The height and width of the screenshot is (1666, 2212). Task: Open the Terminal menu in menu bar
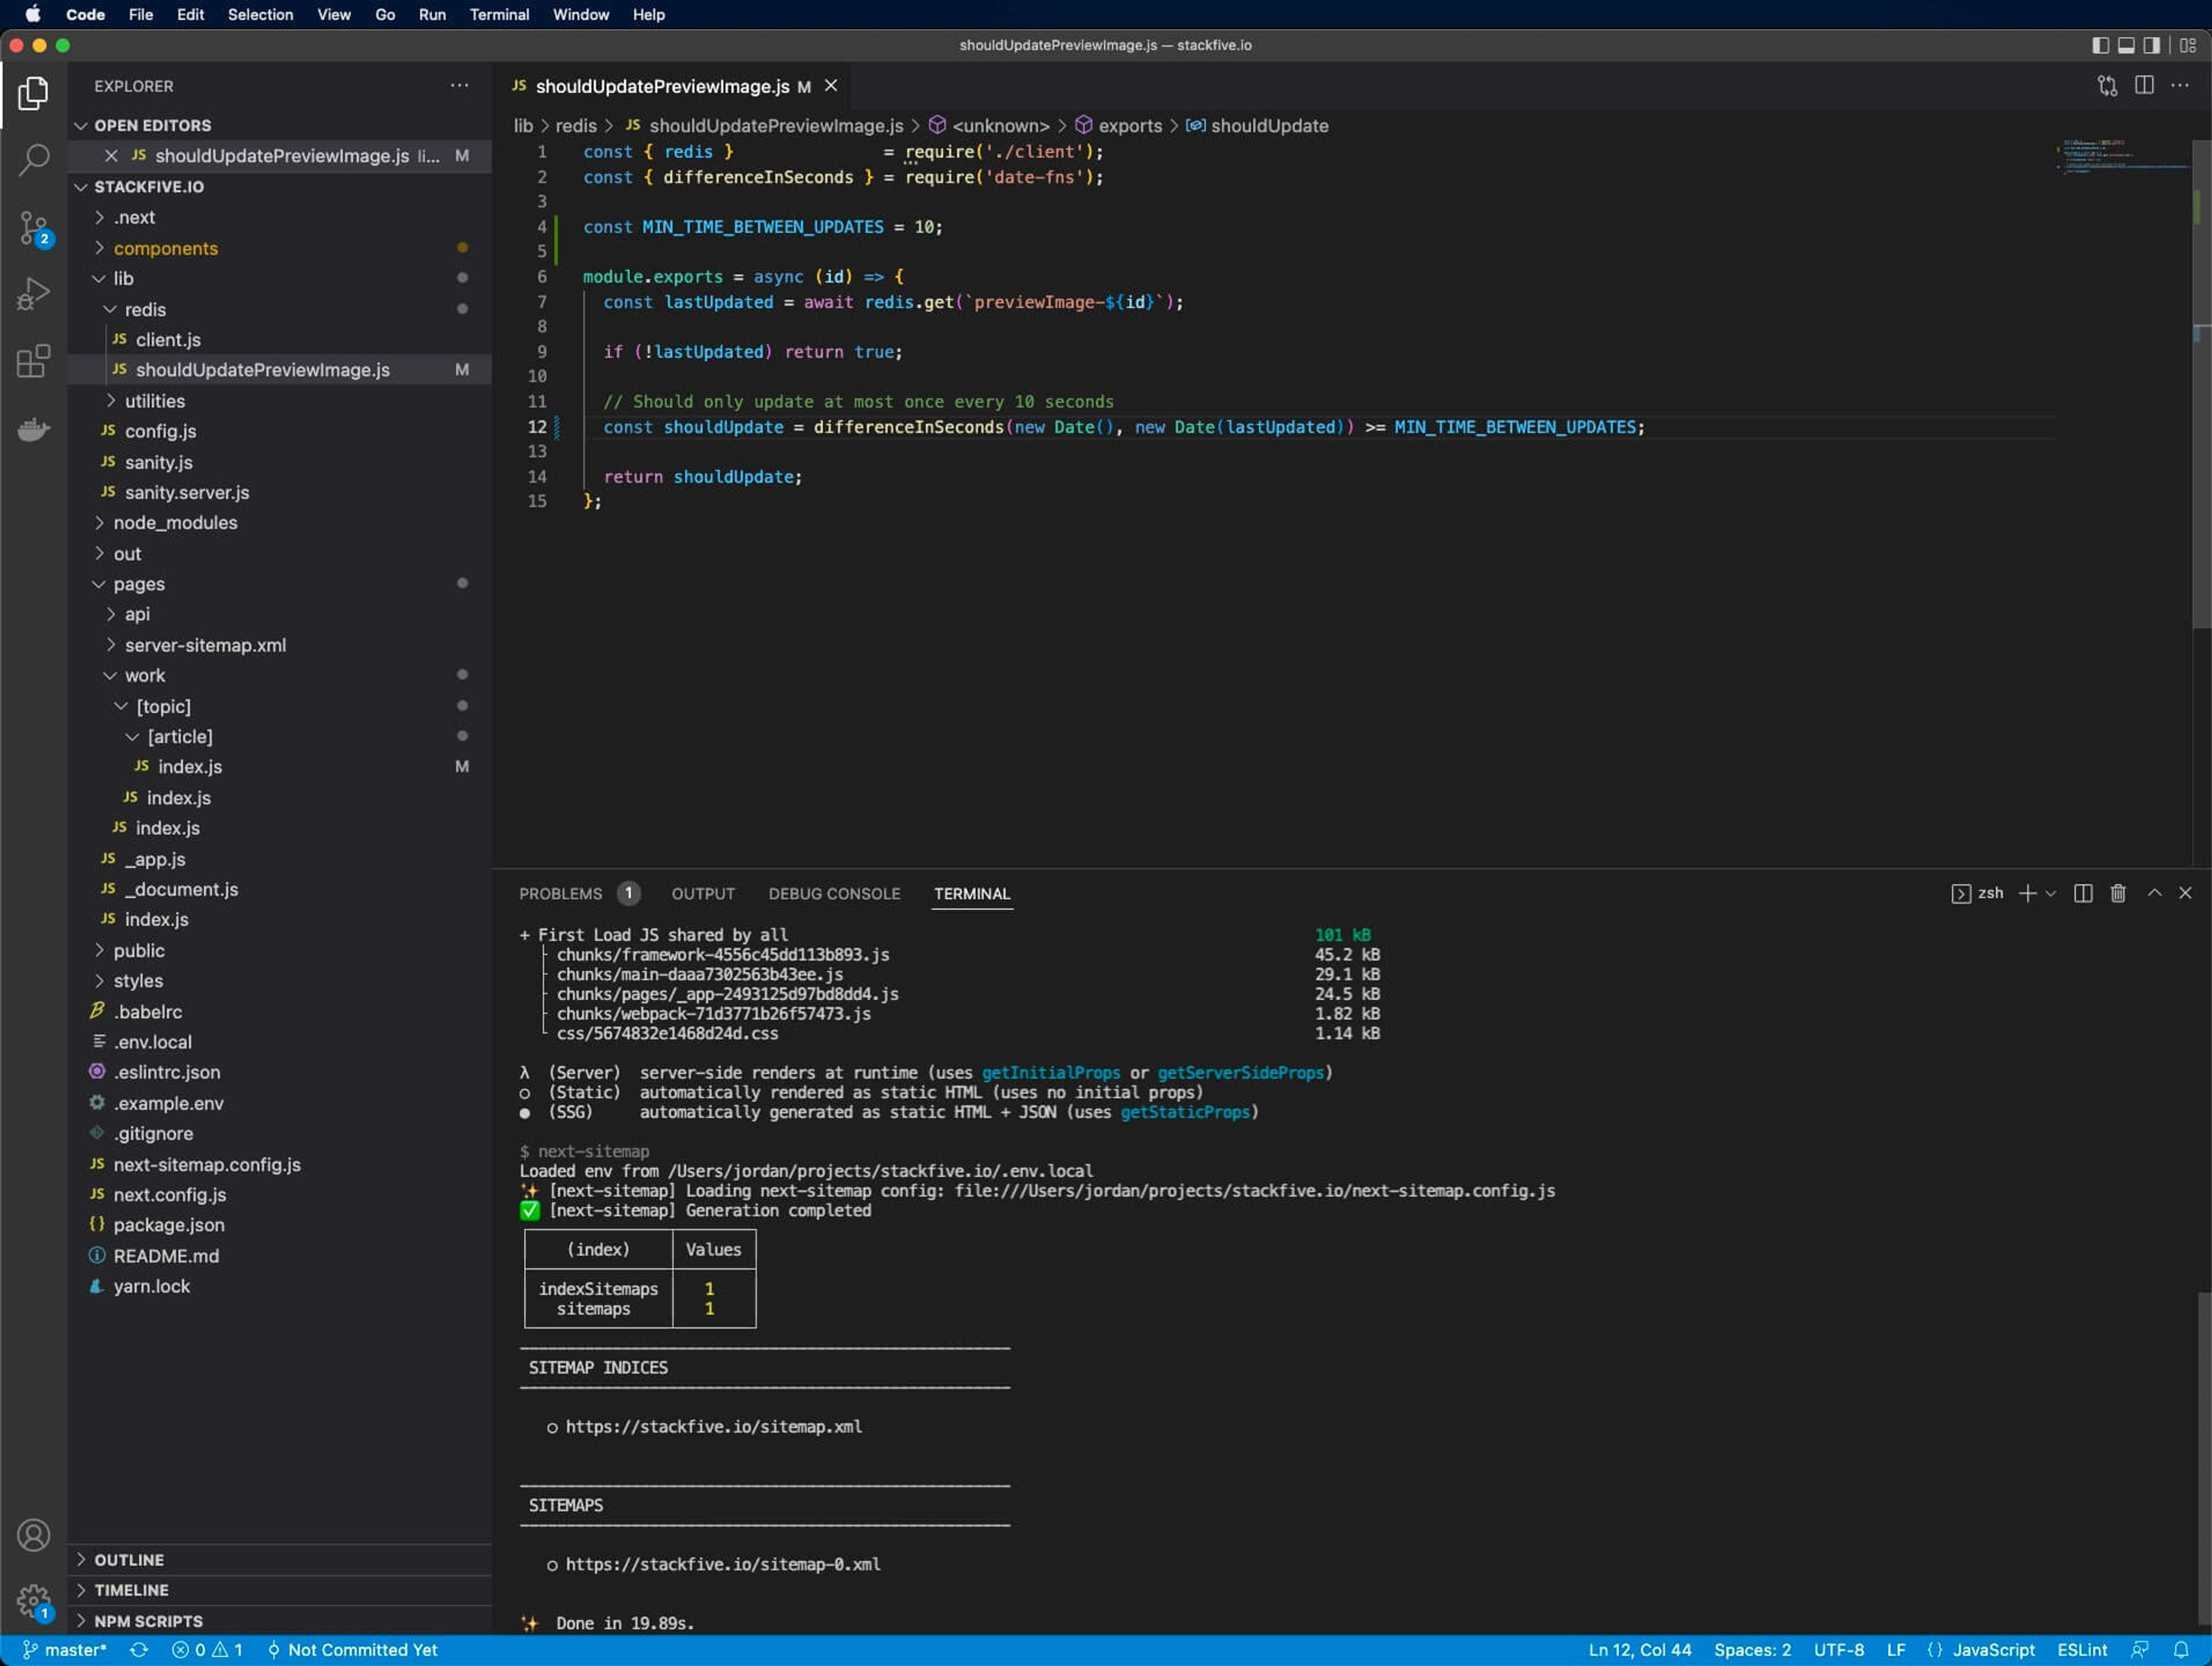tap(498, 14)
